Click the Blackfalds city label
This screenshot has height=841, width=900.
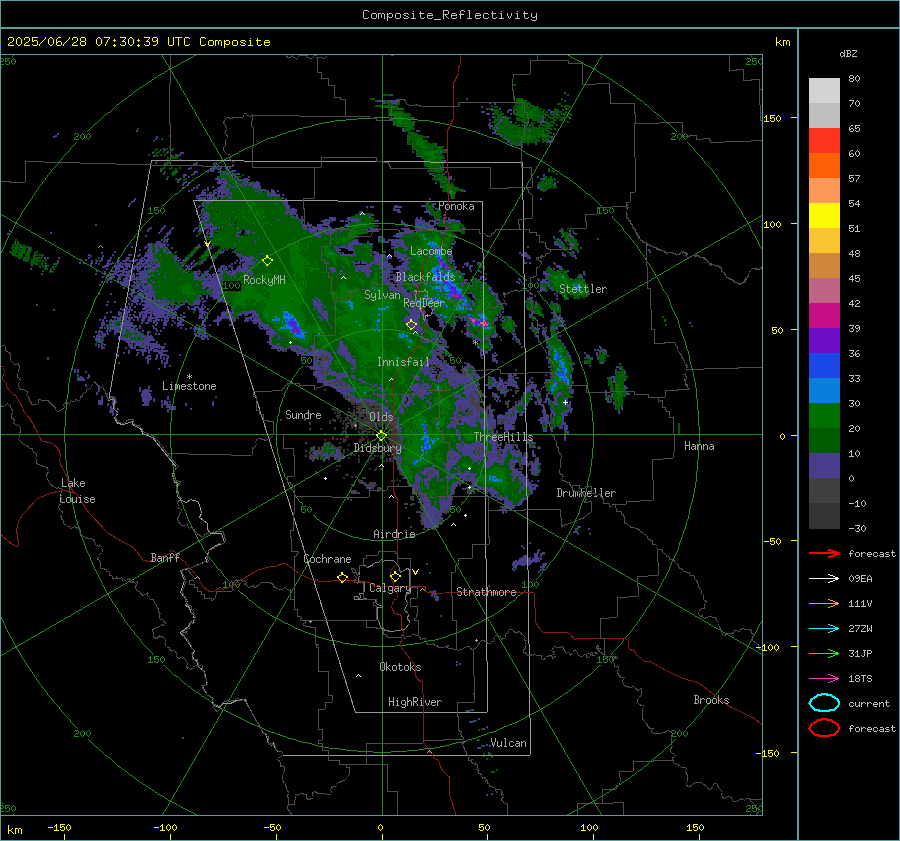(x=425, y=277)
